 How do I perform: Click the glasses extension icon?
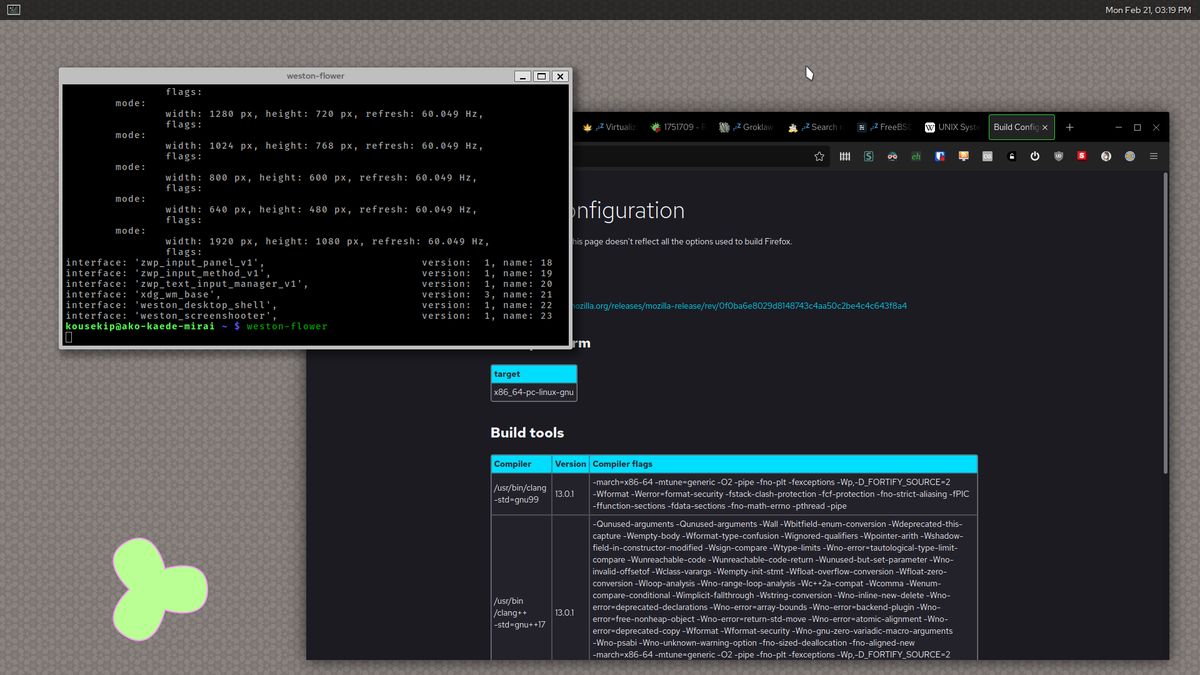point(892,156)
